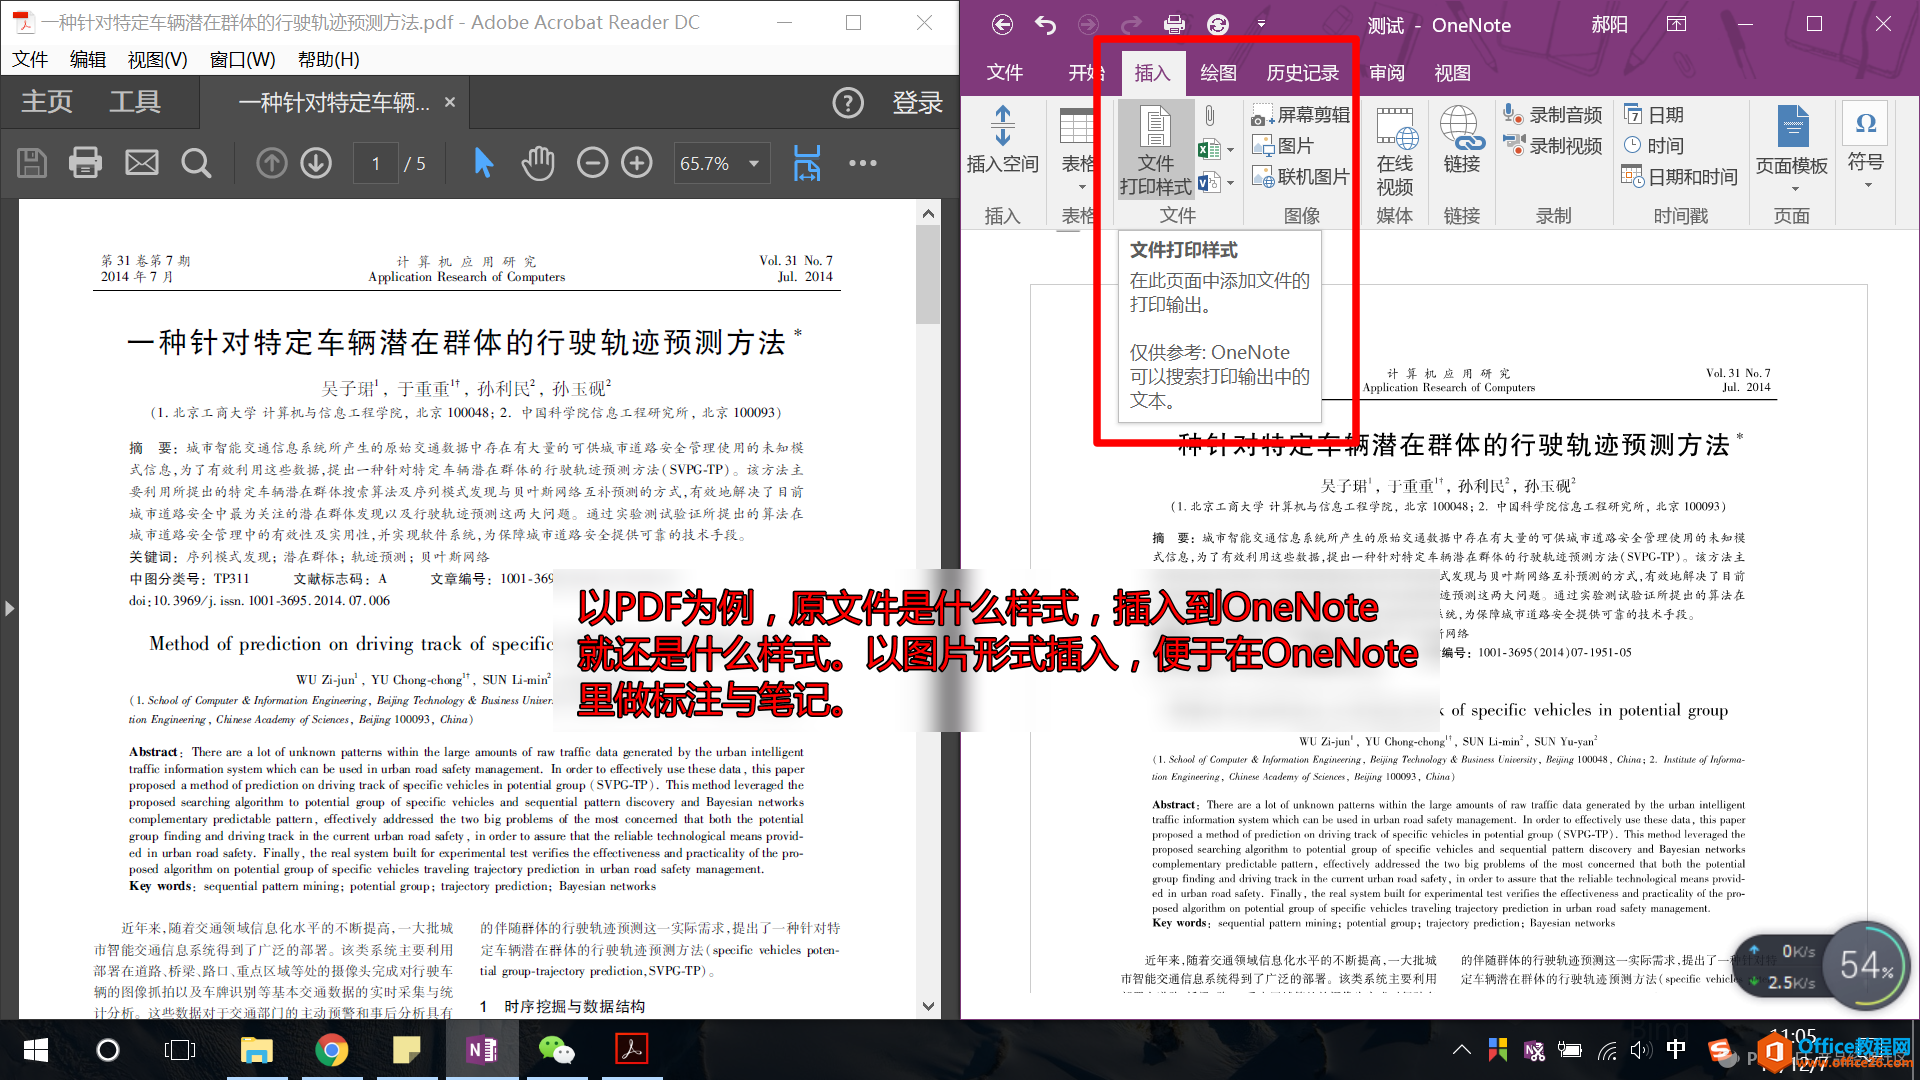This screenshot has height=1080, width=1920.
Task: Switch to 视图 View tab in OneNote
Action: [x=1452, y=73]
